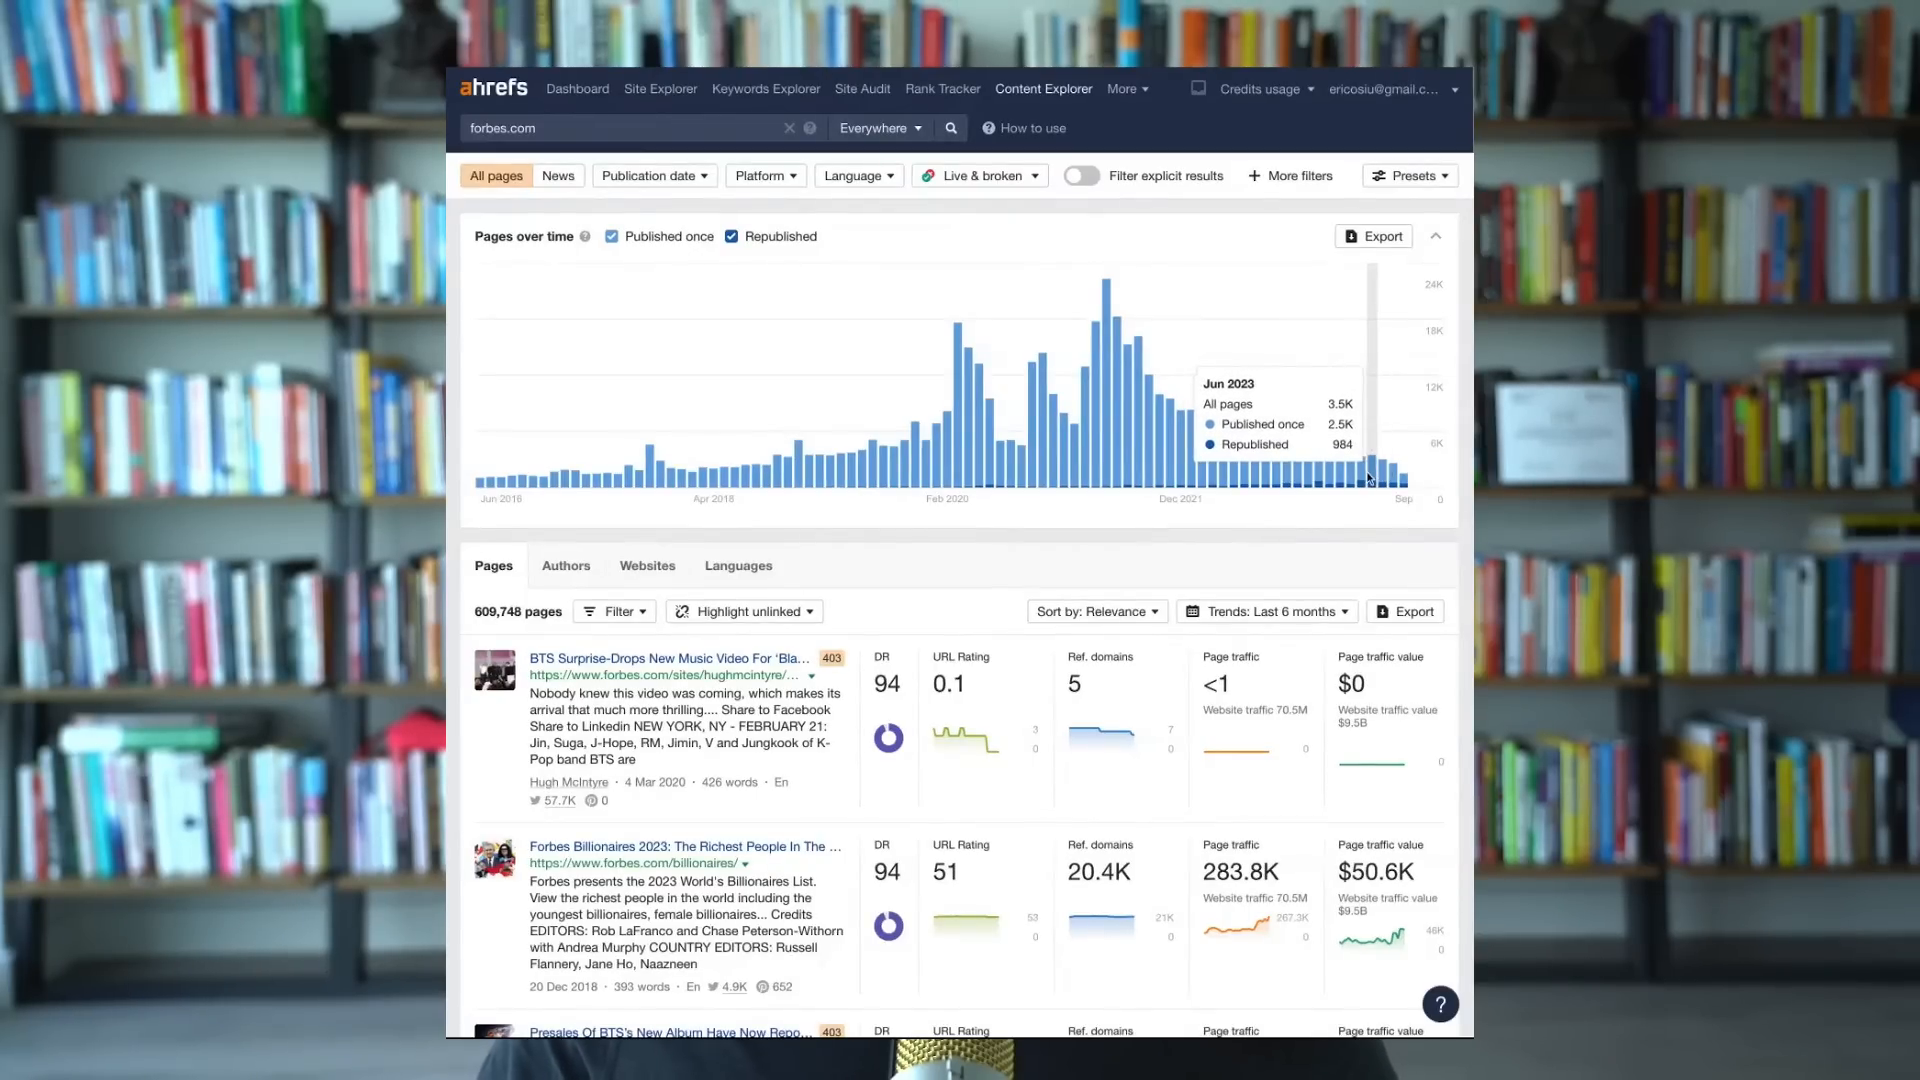
Task: Open Keywords Explorer
Action: point(766,89)
